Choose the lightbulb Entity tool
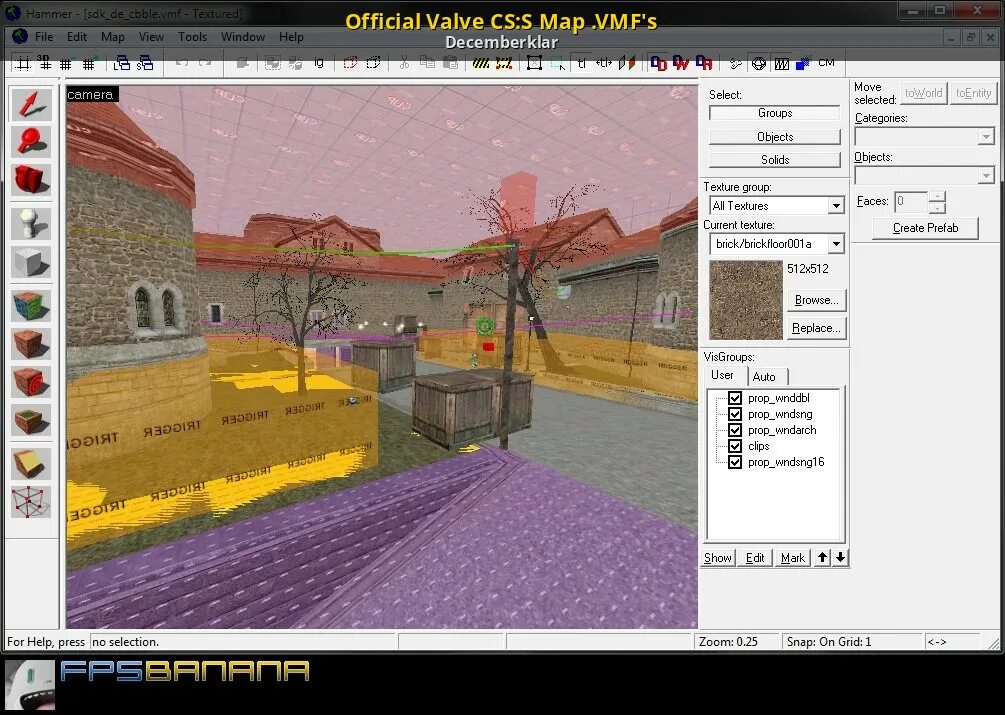 [x=31, y=224]
